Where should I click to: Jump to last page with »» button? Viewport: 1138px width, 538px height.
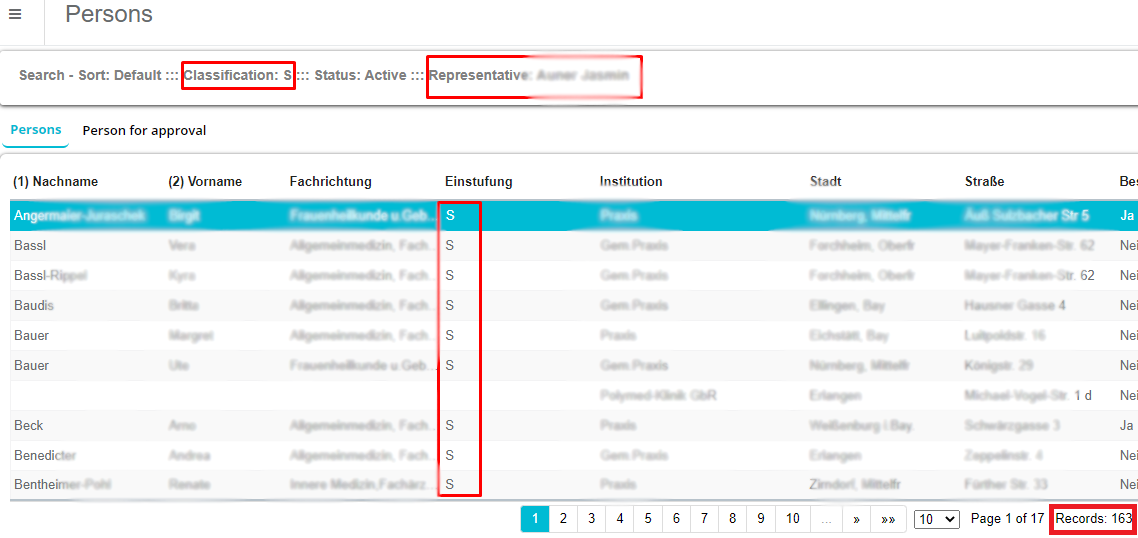tap(888, 519)
